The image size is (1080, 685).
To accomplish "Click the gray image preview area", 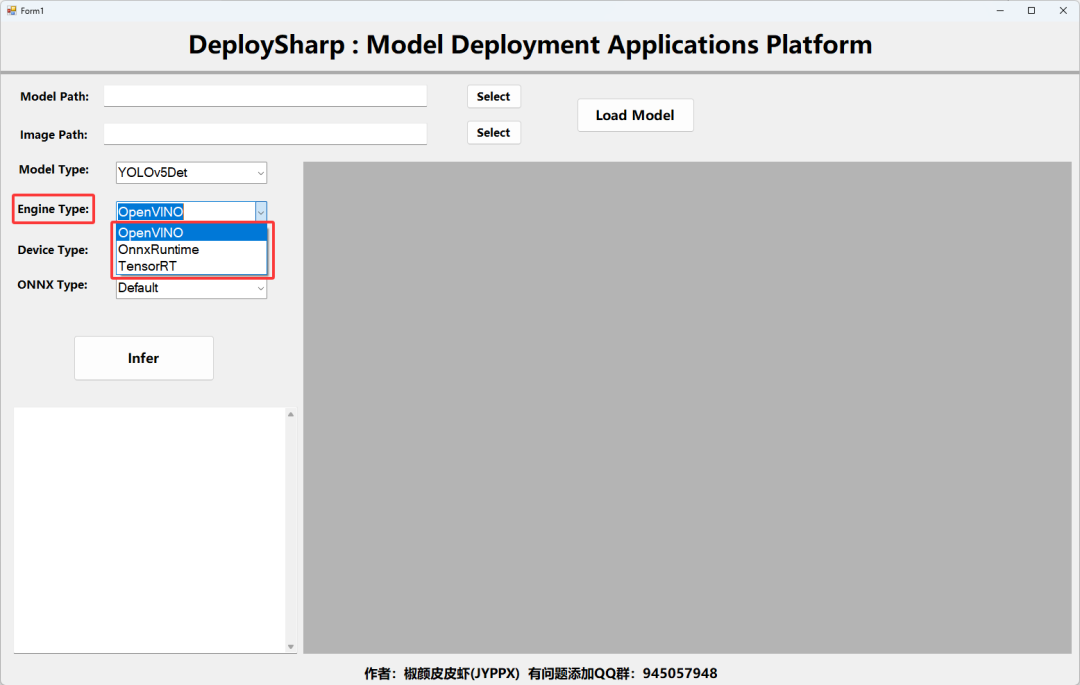I will 687,408.
